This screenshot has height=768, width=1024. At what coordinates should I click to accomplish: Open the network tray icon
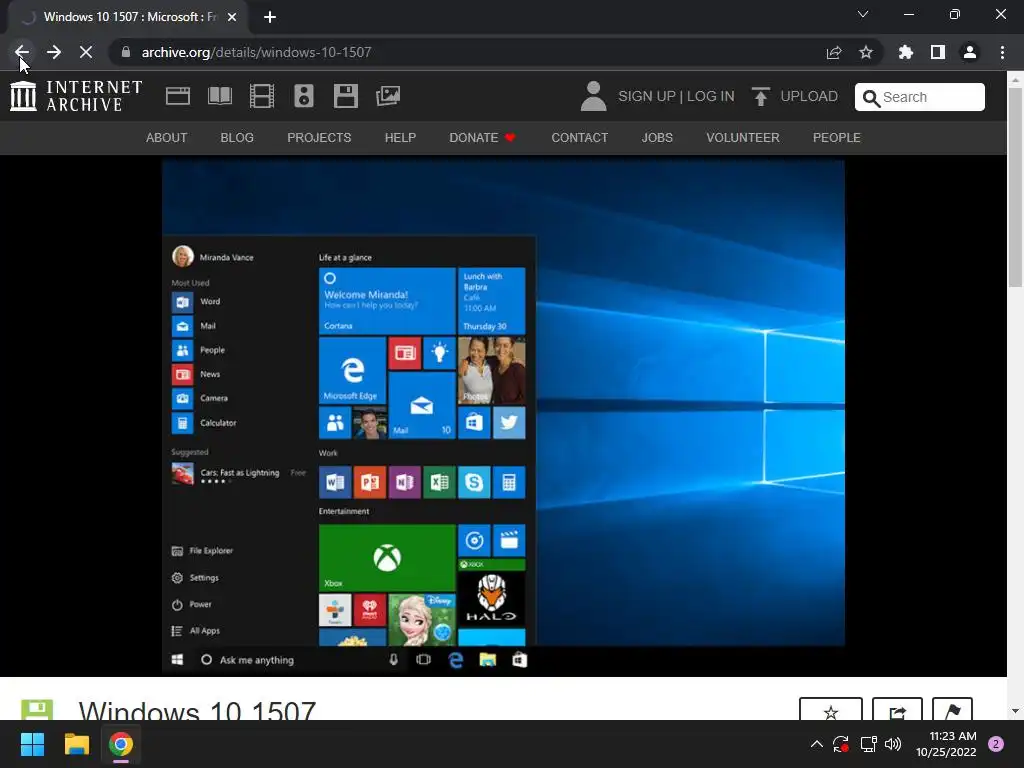(x=868, y=744)
